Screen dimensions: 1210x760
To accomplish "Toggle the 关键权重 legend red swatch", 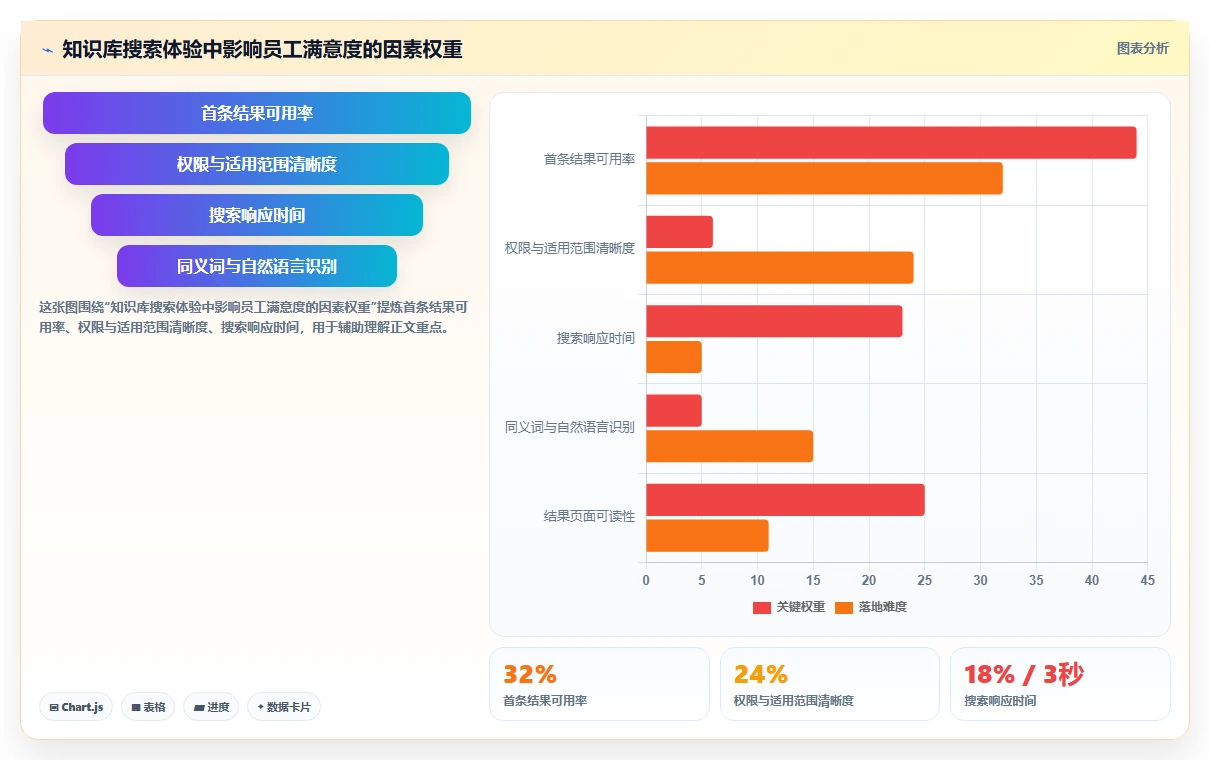I will tap(762, 607).
